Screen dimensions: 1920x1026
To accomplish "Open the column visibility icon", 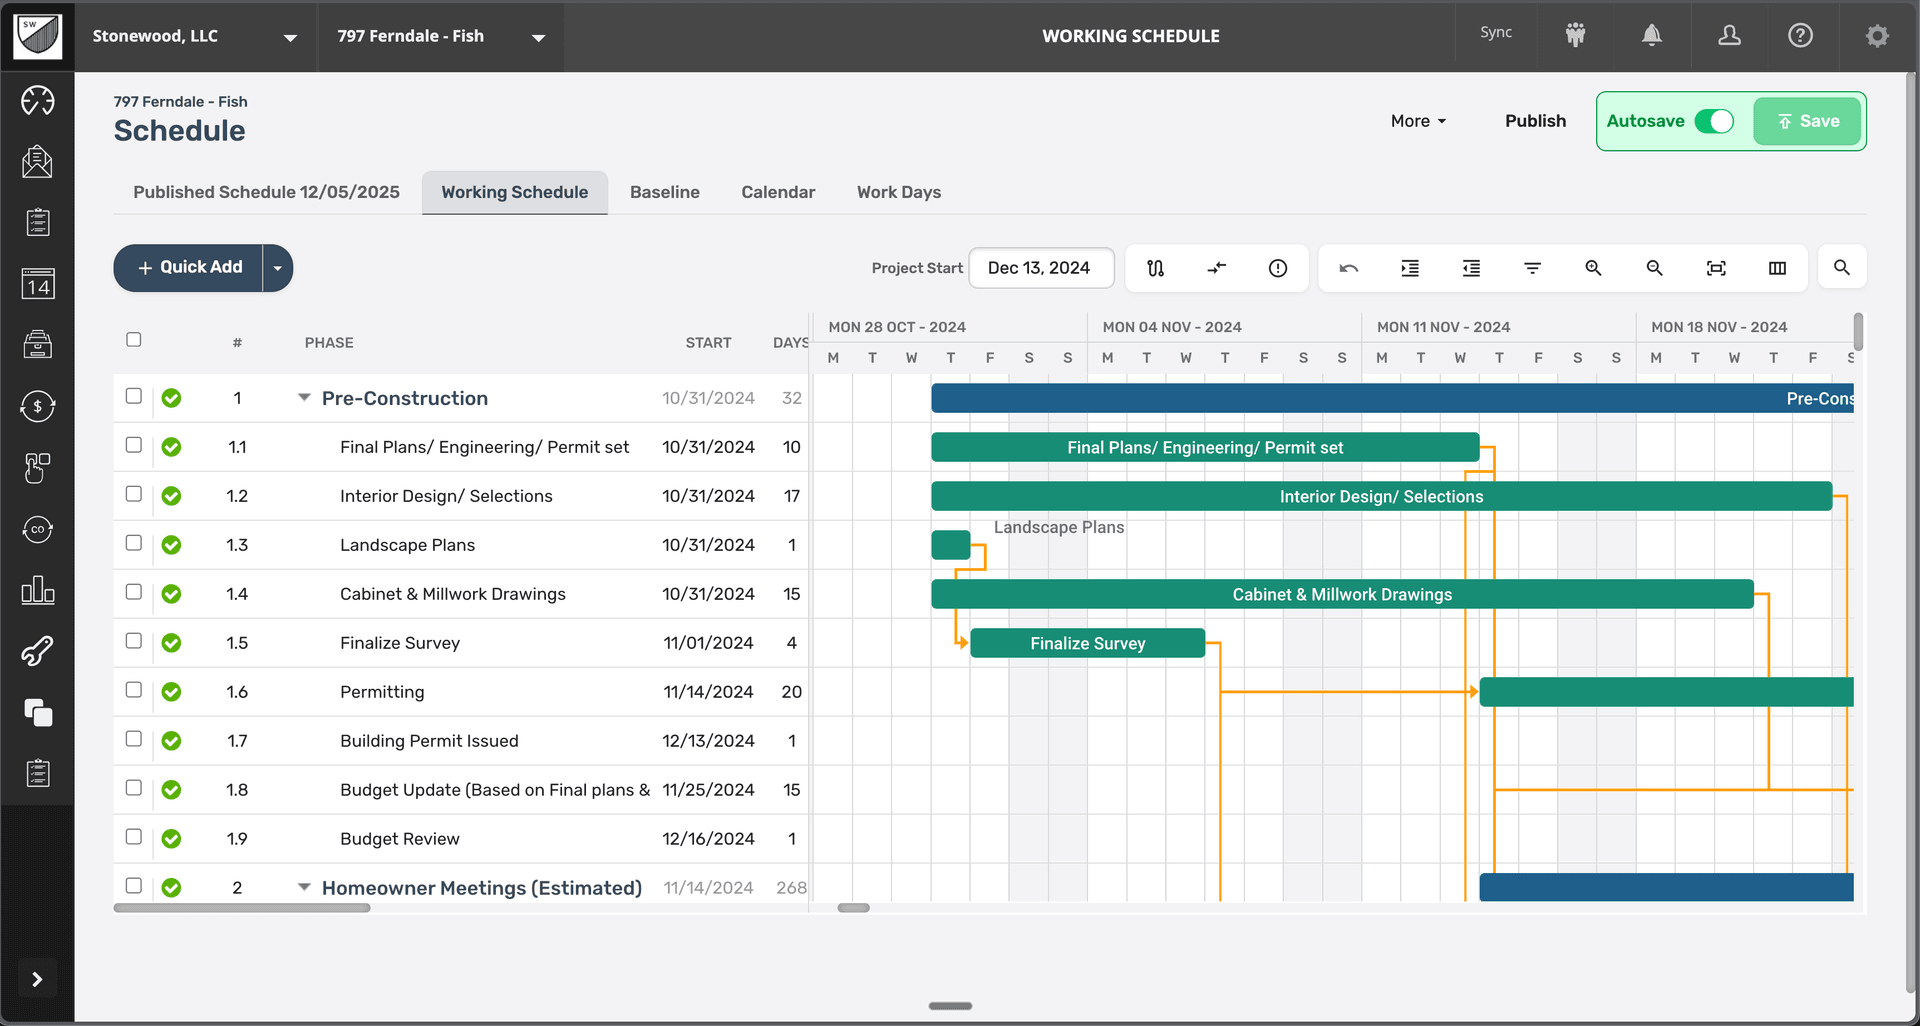I will pyautogui.click(x=1777, y=268).
